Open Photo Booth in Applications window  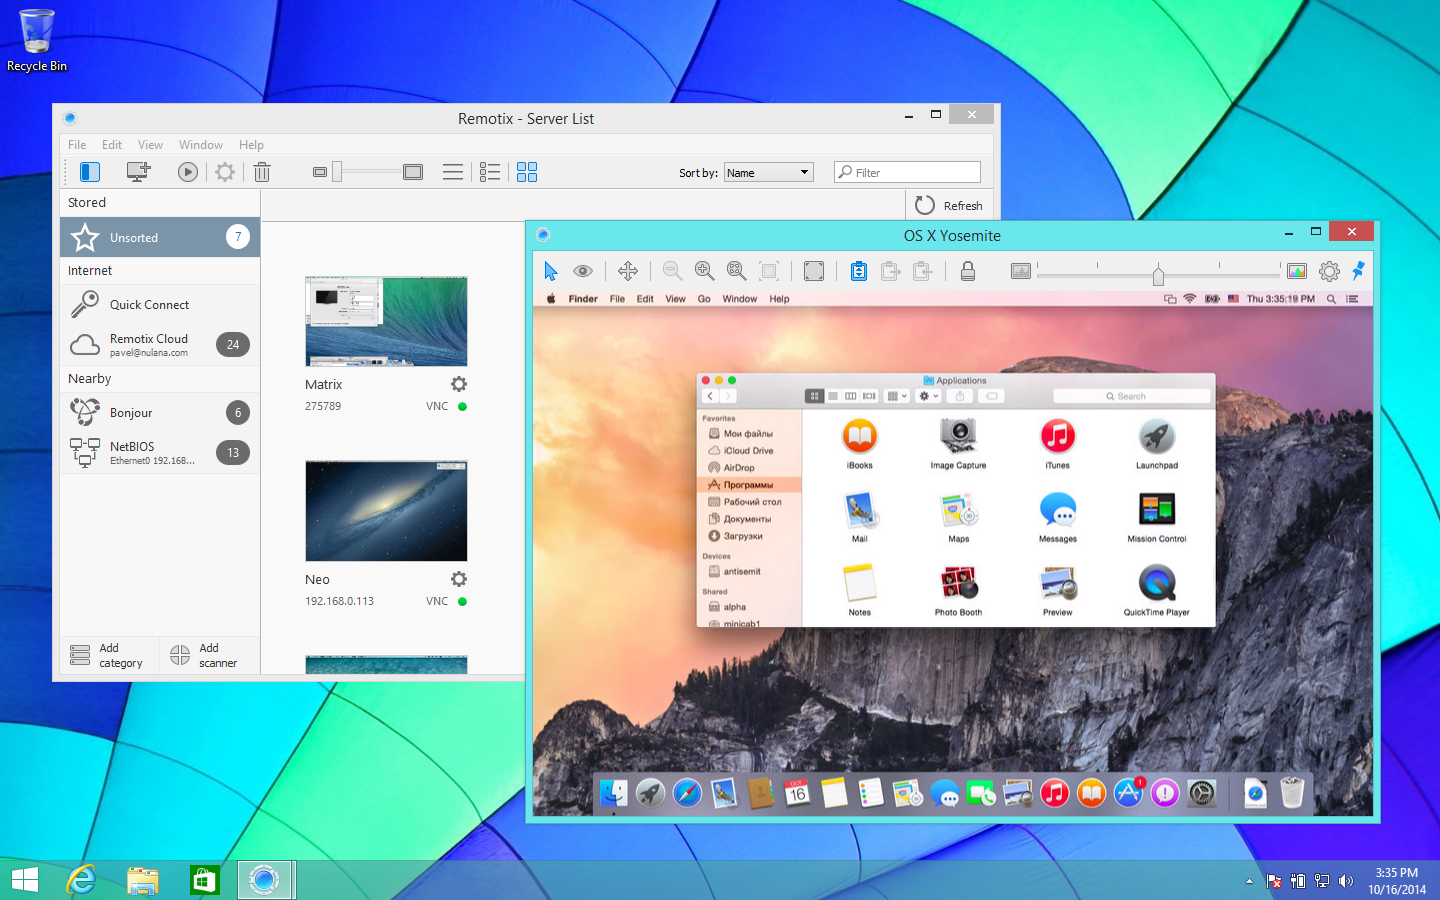pos(958,590)
